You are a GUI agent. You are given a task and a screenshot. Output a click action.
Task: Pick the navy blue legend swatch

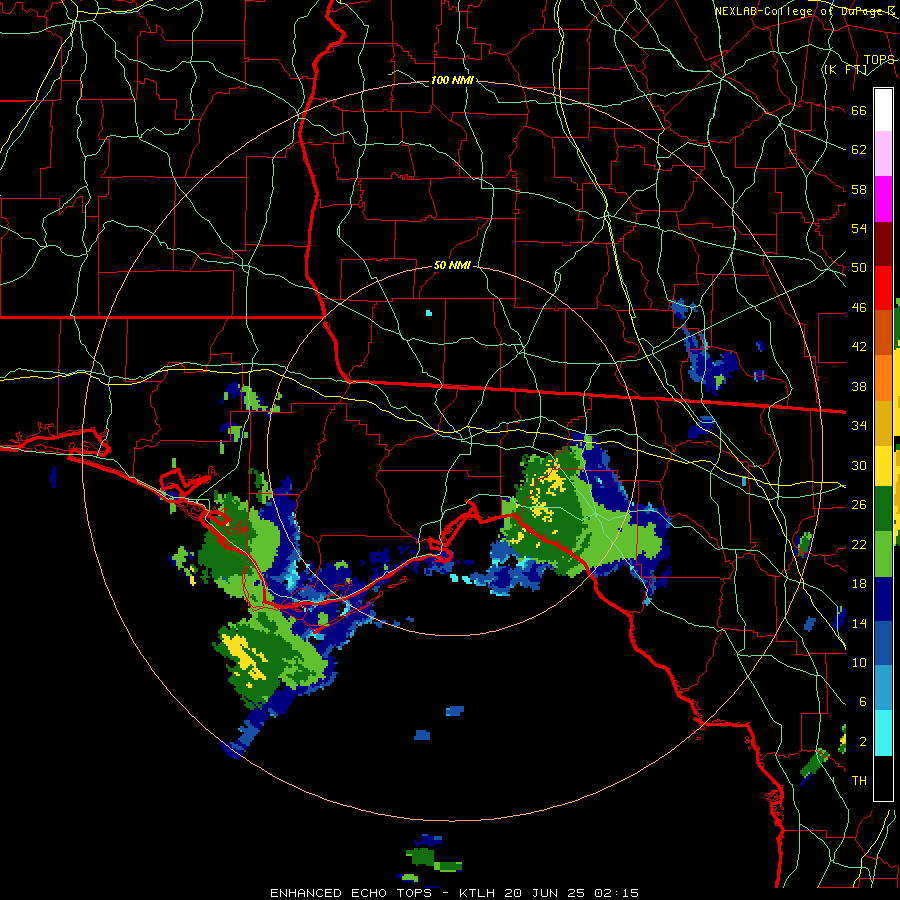pos(883,599)
